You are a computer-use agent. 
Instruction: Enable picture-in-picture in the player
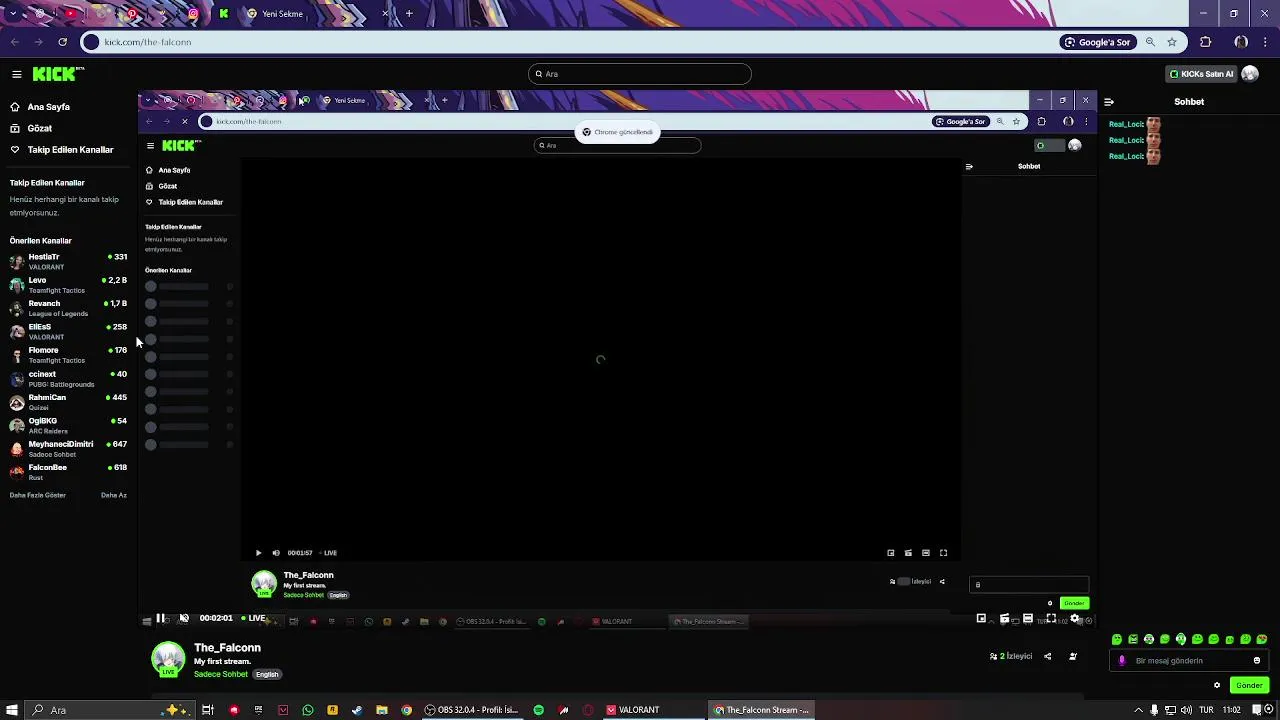981,618
